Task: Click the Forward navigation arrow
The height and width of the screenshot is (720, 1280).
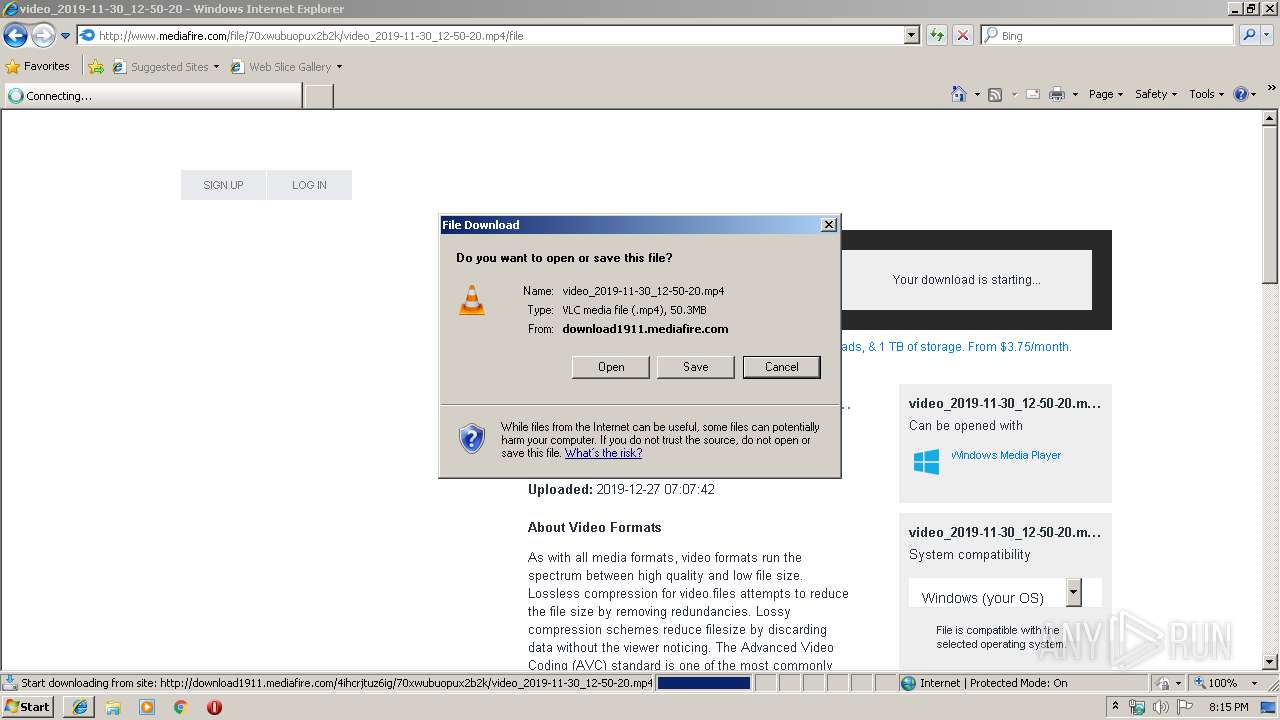Action: pos(43,36)
